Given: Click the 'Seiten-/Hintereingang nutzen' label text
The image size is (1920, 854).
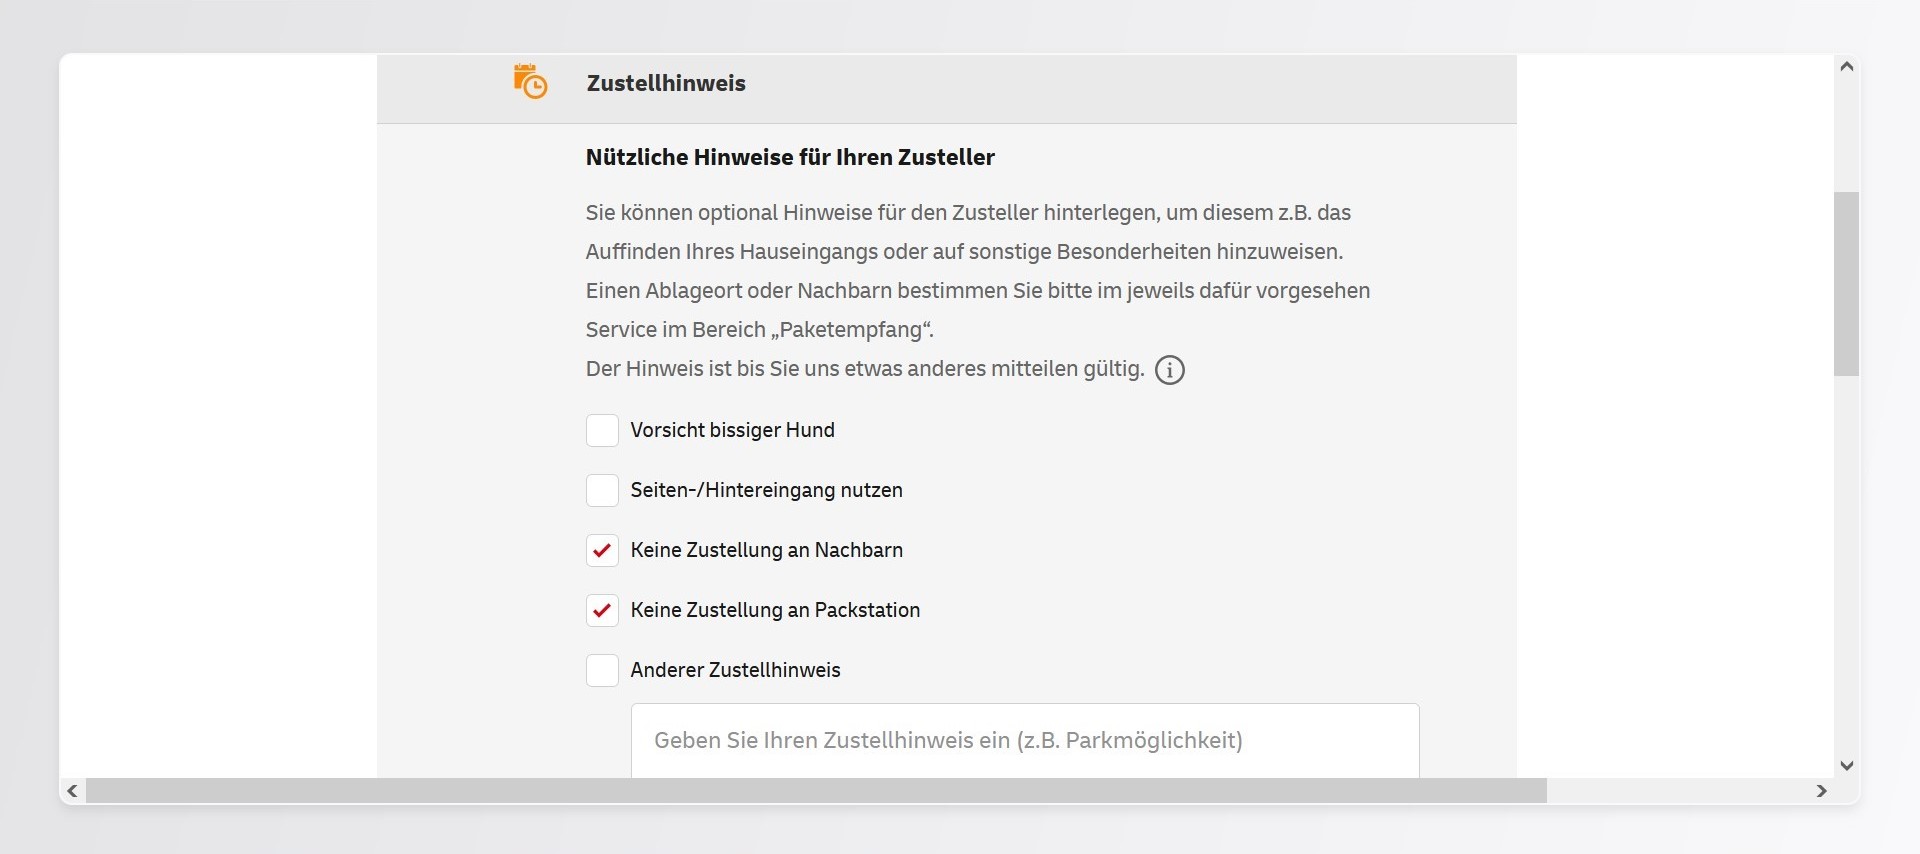Looking at the screenshot, I should 766,491.
